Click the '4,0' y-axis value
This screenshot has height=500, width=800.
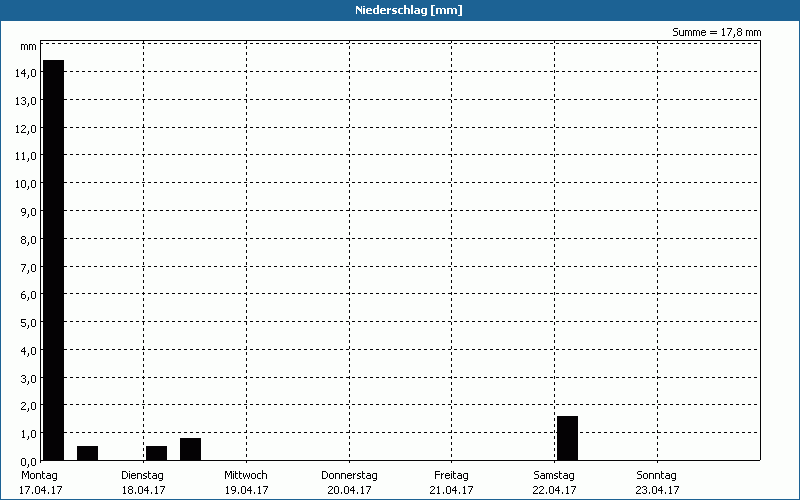click(28, 351)
